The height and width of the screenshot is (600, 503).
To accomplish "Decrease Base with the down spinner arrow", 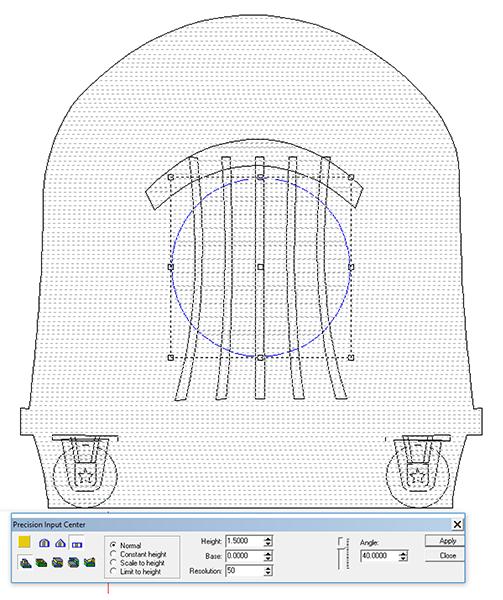I will click(x=268, y=558).
